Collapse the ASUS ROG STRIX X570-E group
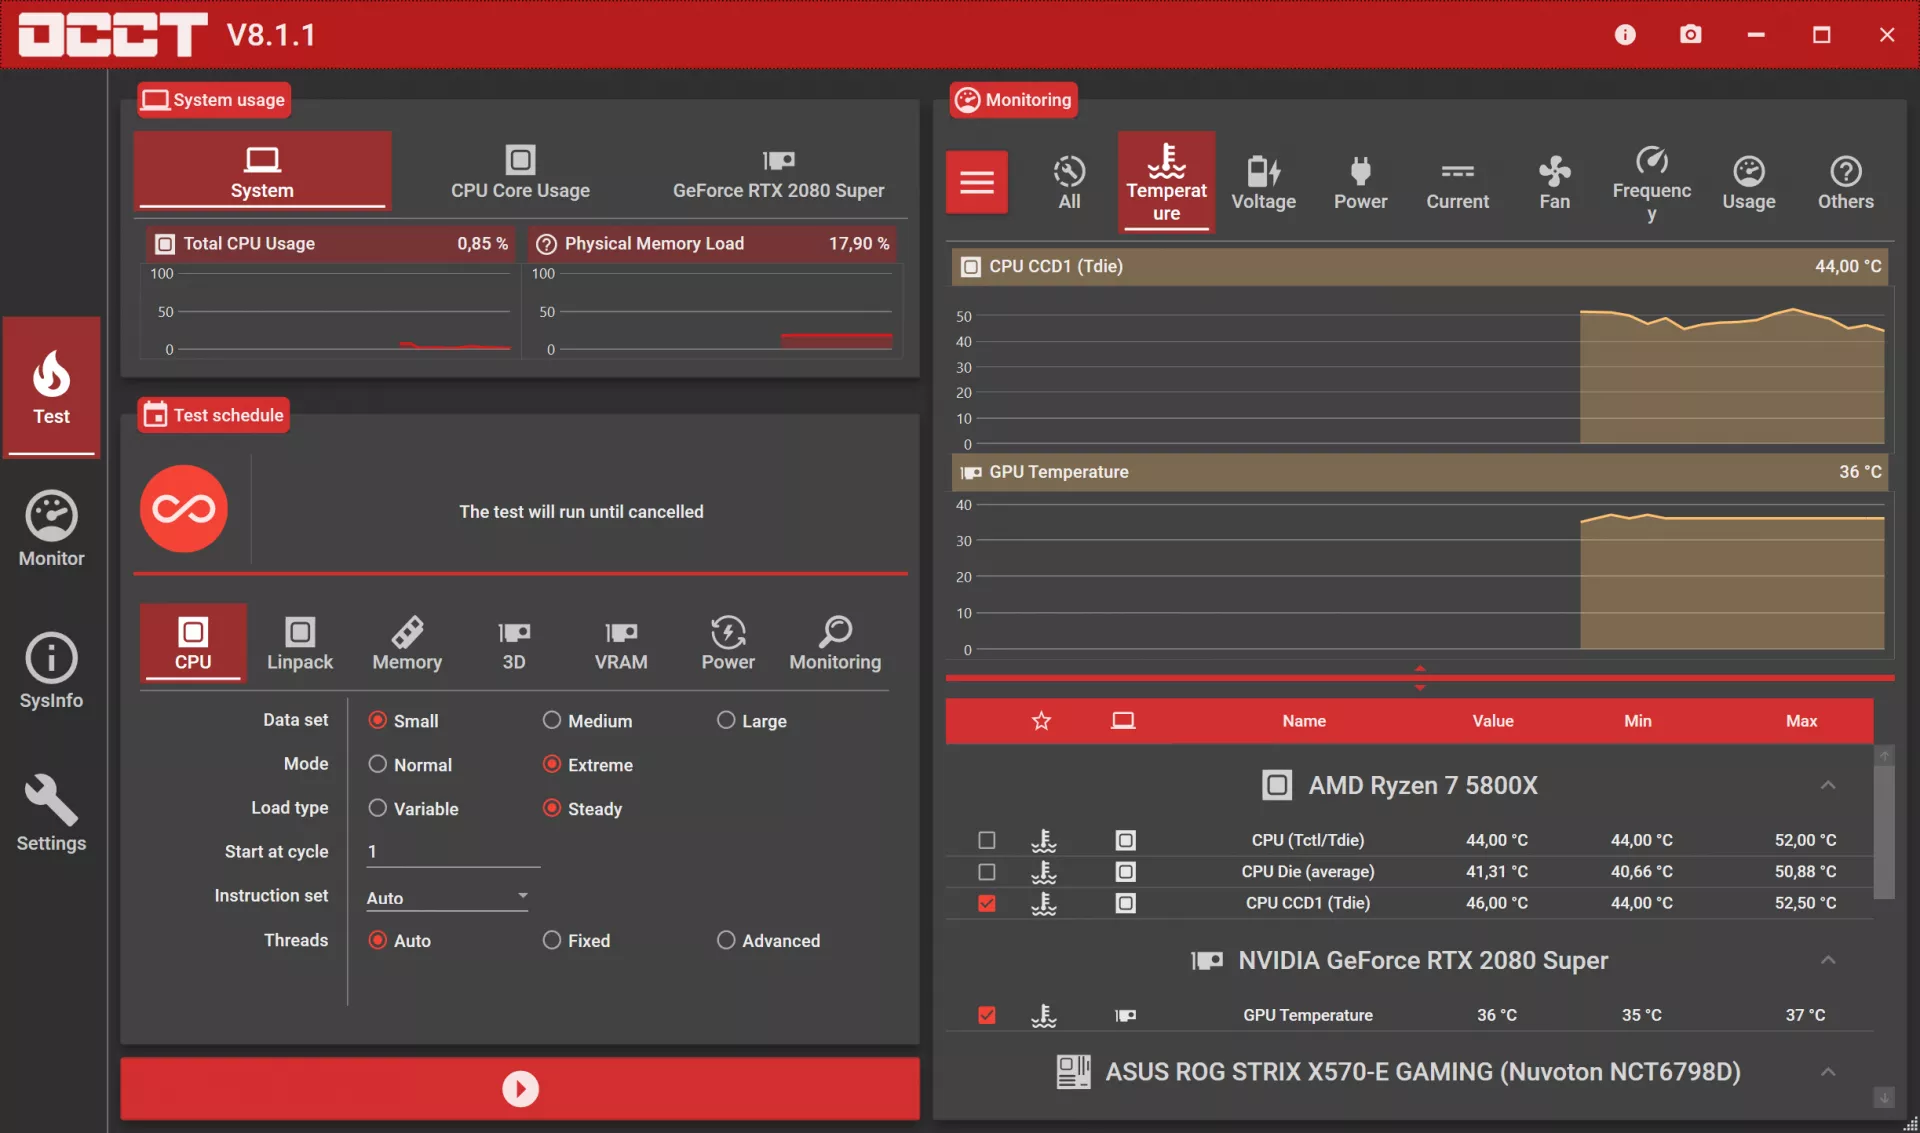This screenshot has height=1133, width=1920. pos(1827,1072)
